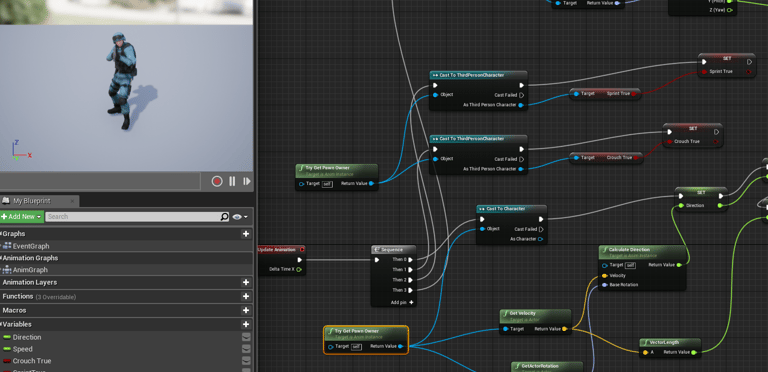
Task: Add a new variable with the plus
Action: click(x=246, y=324)
